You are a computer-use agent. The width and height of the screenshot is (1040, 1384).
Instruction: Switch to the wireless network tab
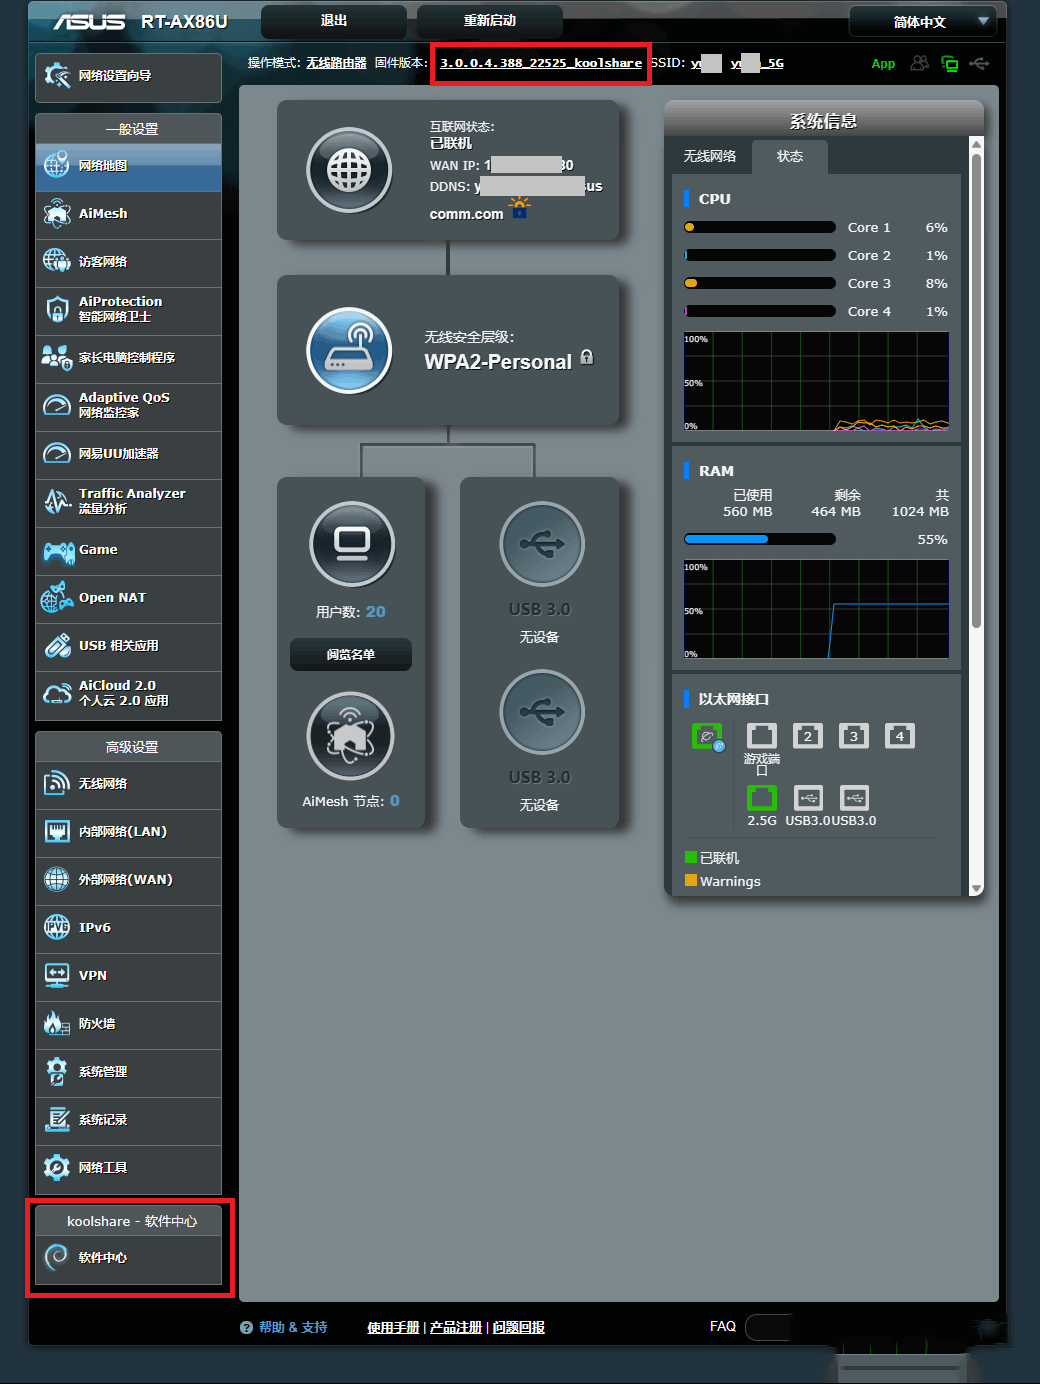click(x=710, y=157)
